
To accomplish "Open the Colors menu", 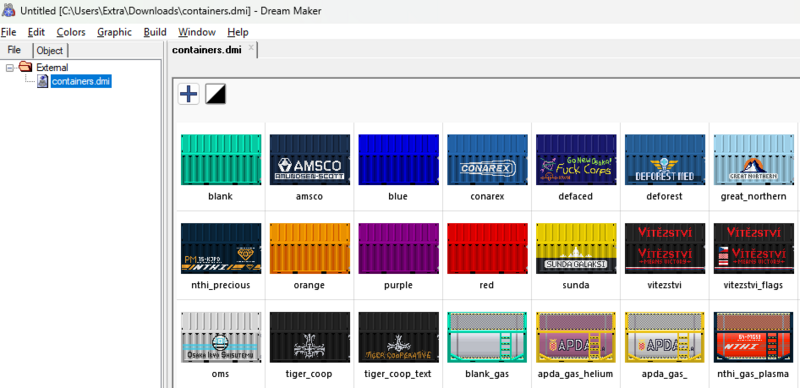I will (x=71, y=32).
